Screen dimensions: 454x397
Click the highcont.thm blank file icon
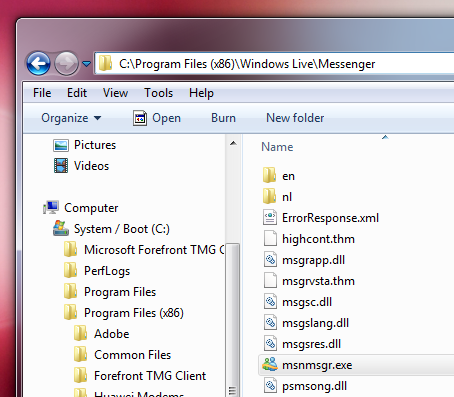coord(270,238)
